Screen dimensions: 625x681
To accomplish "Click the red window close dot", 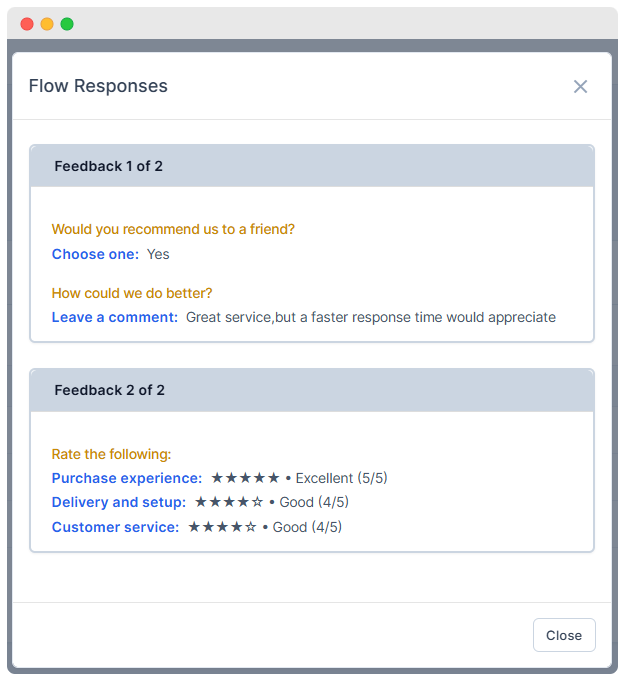I will tap(27, 24).
